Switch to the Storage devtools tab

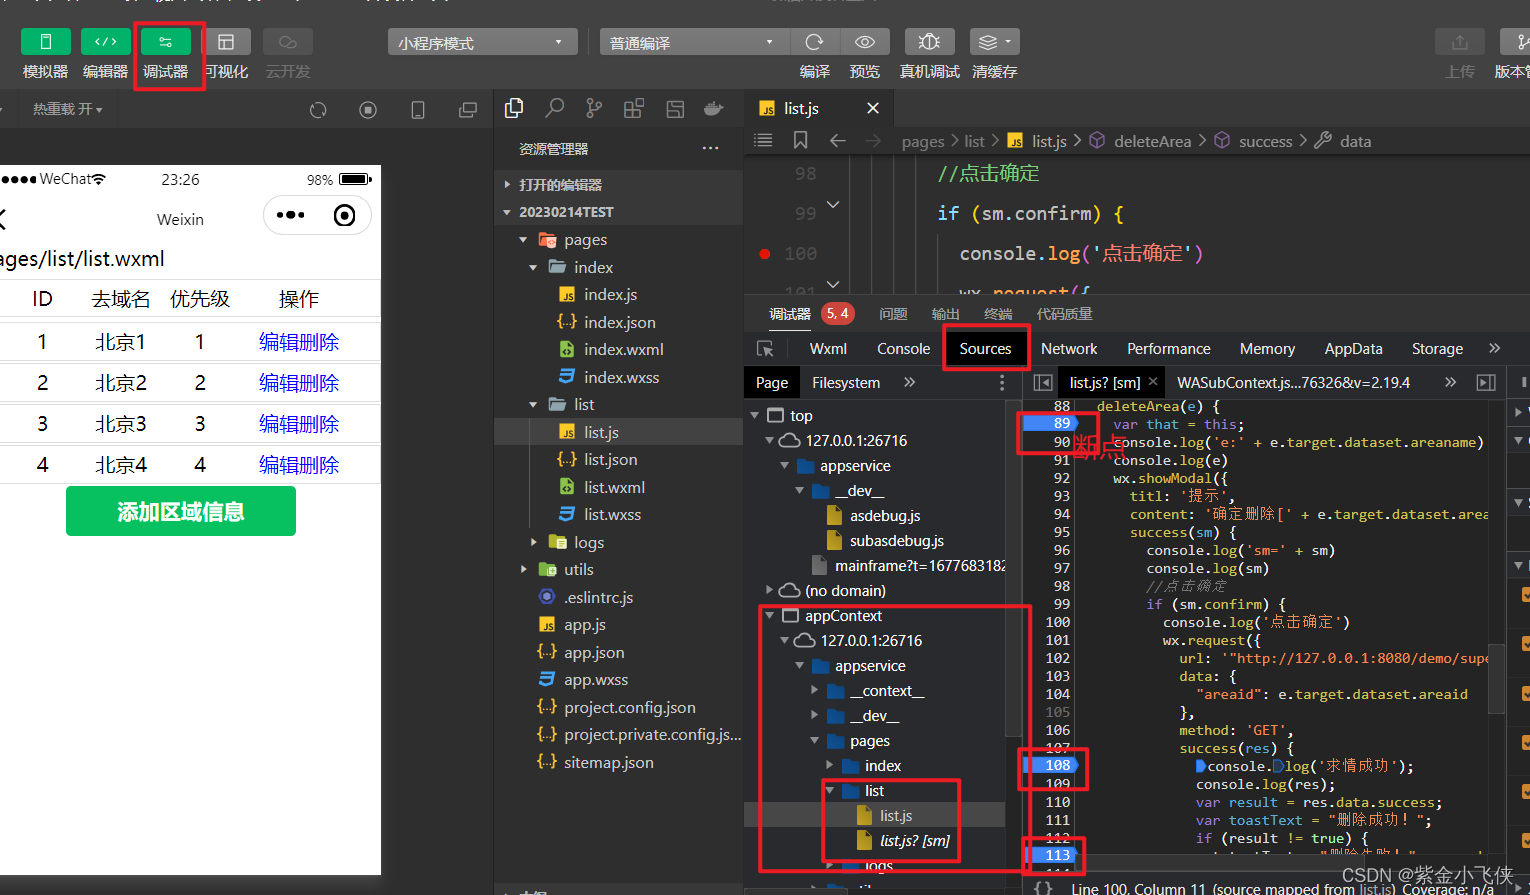[1437, 349]
